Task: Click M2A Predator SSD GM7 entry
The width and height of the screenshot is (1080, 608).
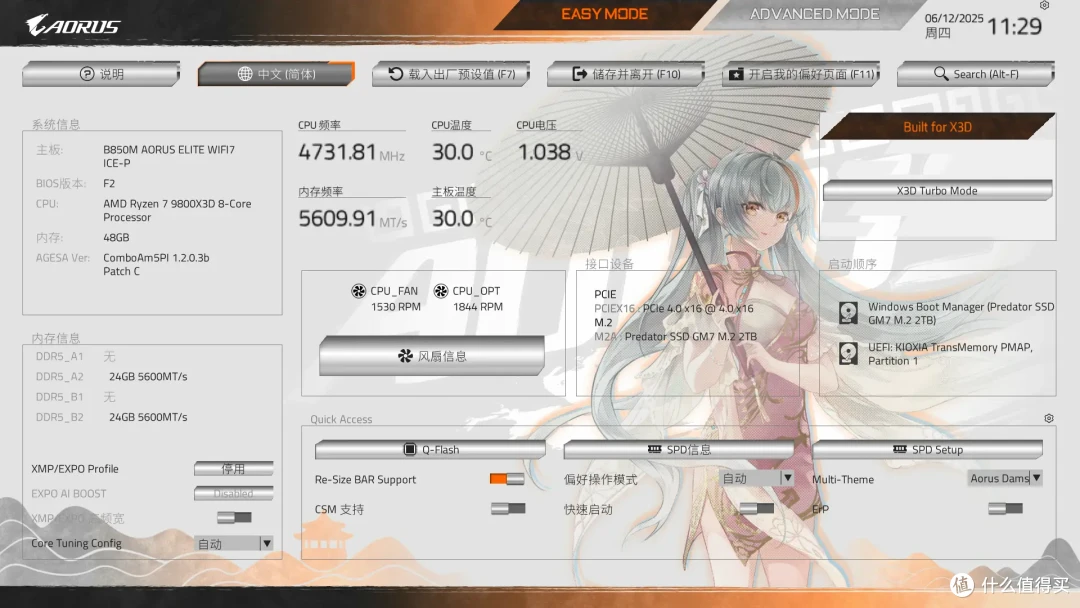Action: pyautogui.click(x=675, y=337)
